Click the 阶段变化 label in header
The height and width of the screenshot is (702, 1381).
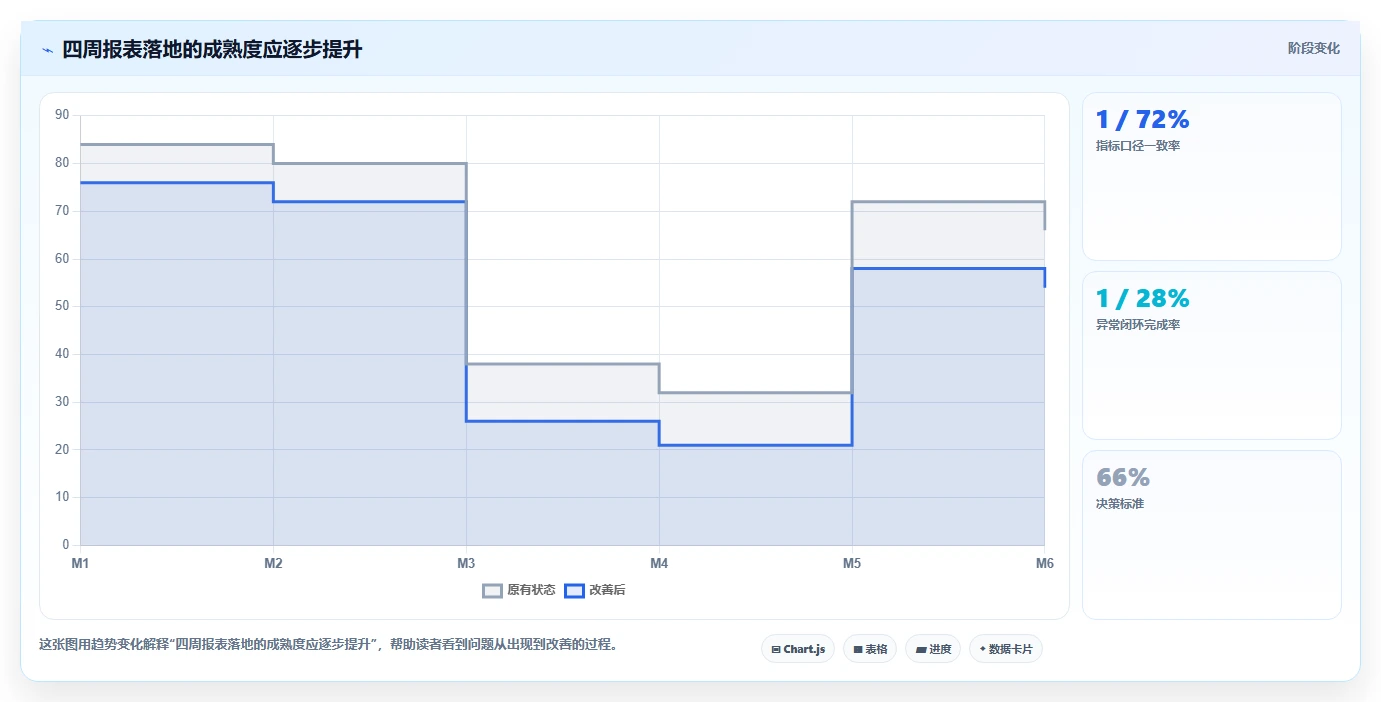coord(1313,48)
